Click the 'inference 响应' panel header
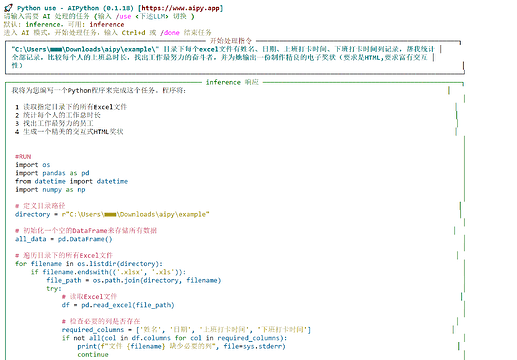517x360 pixels. 232,82
